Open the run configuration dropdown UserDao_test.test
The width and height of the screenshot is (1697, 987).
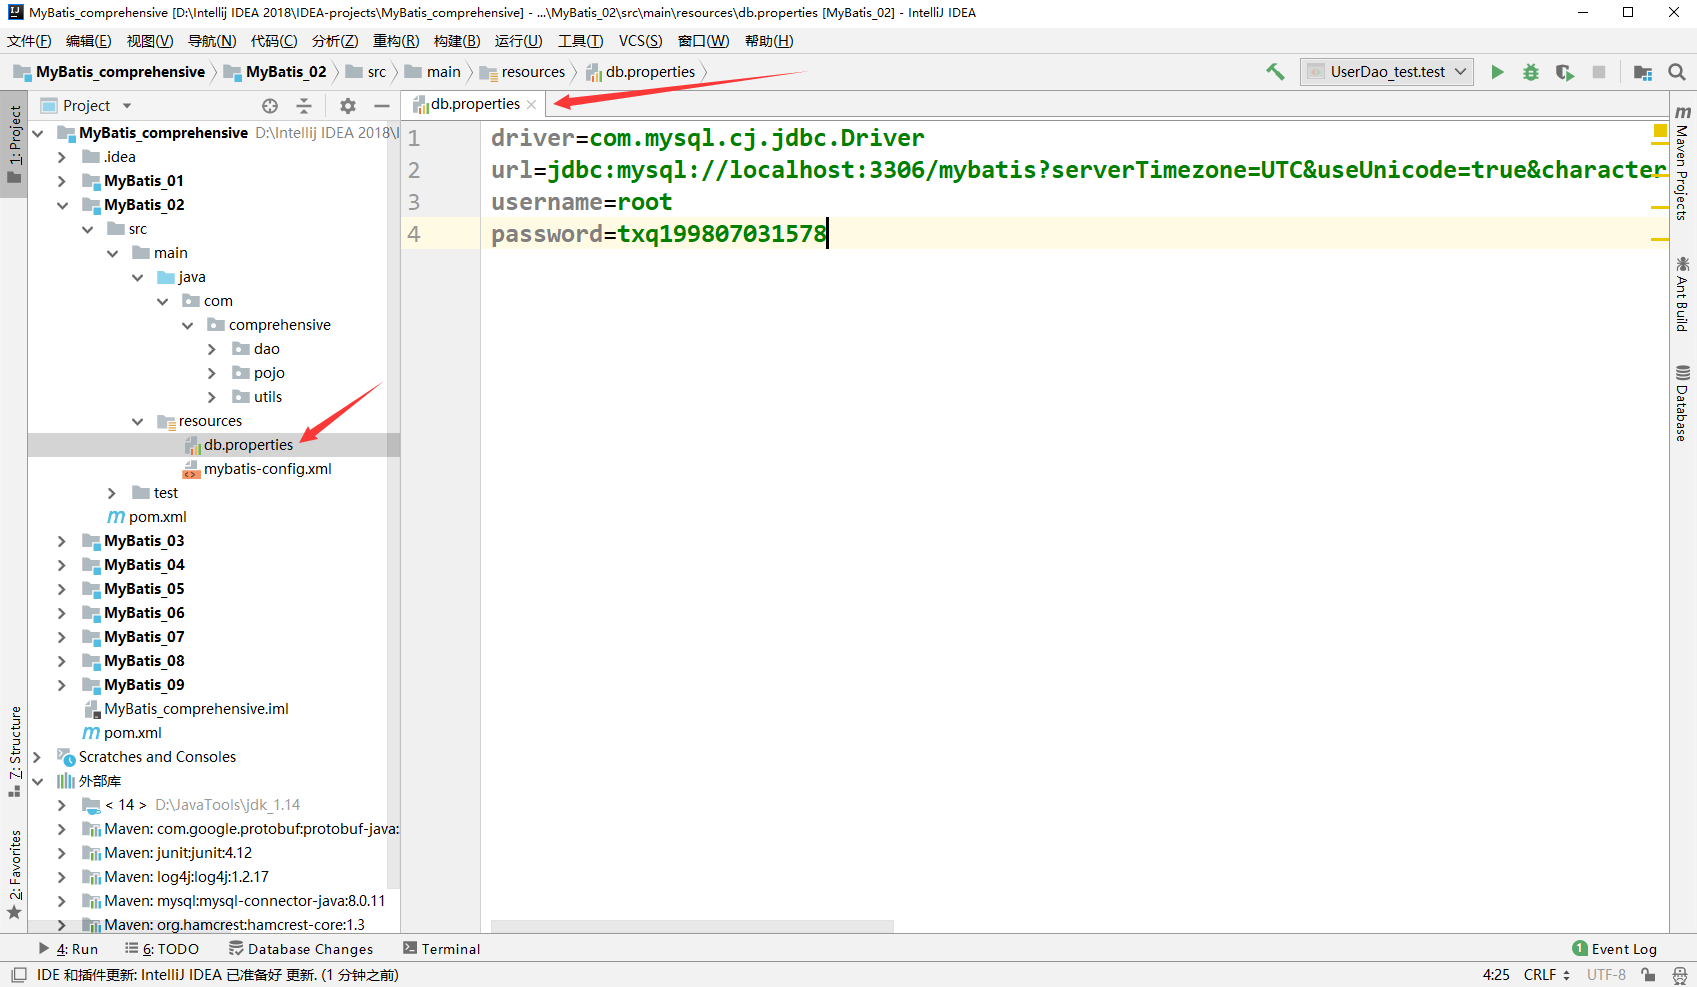pos(1387,72)
